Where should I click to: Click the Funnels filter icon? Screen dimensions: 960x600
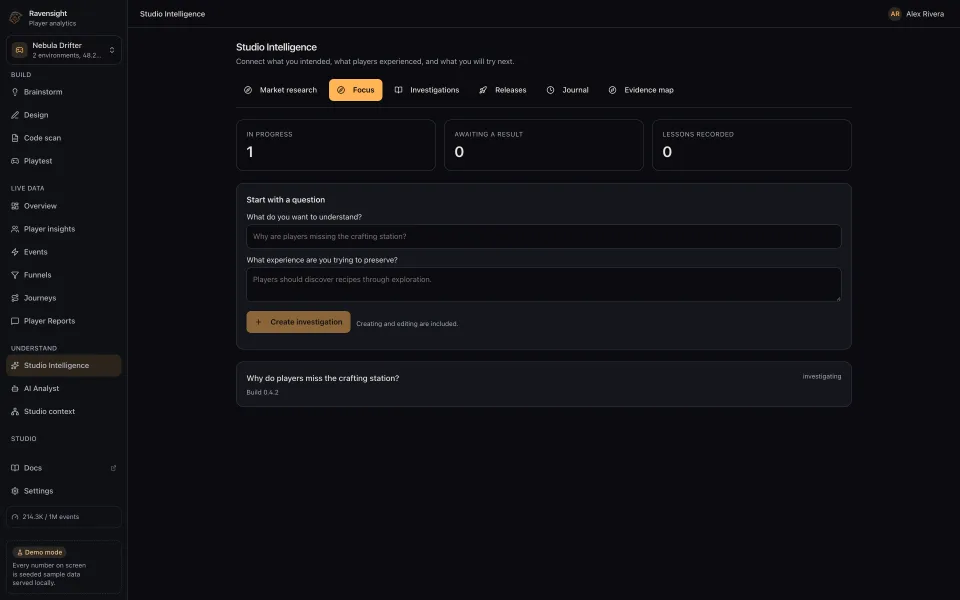coord(15,275)
